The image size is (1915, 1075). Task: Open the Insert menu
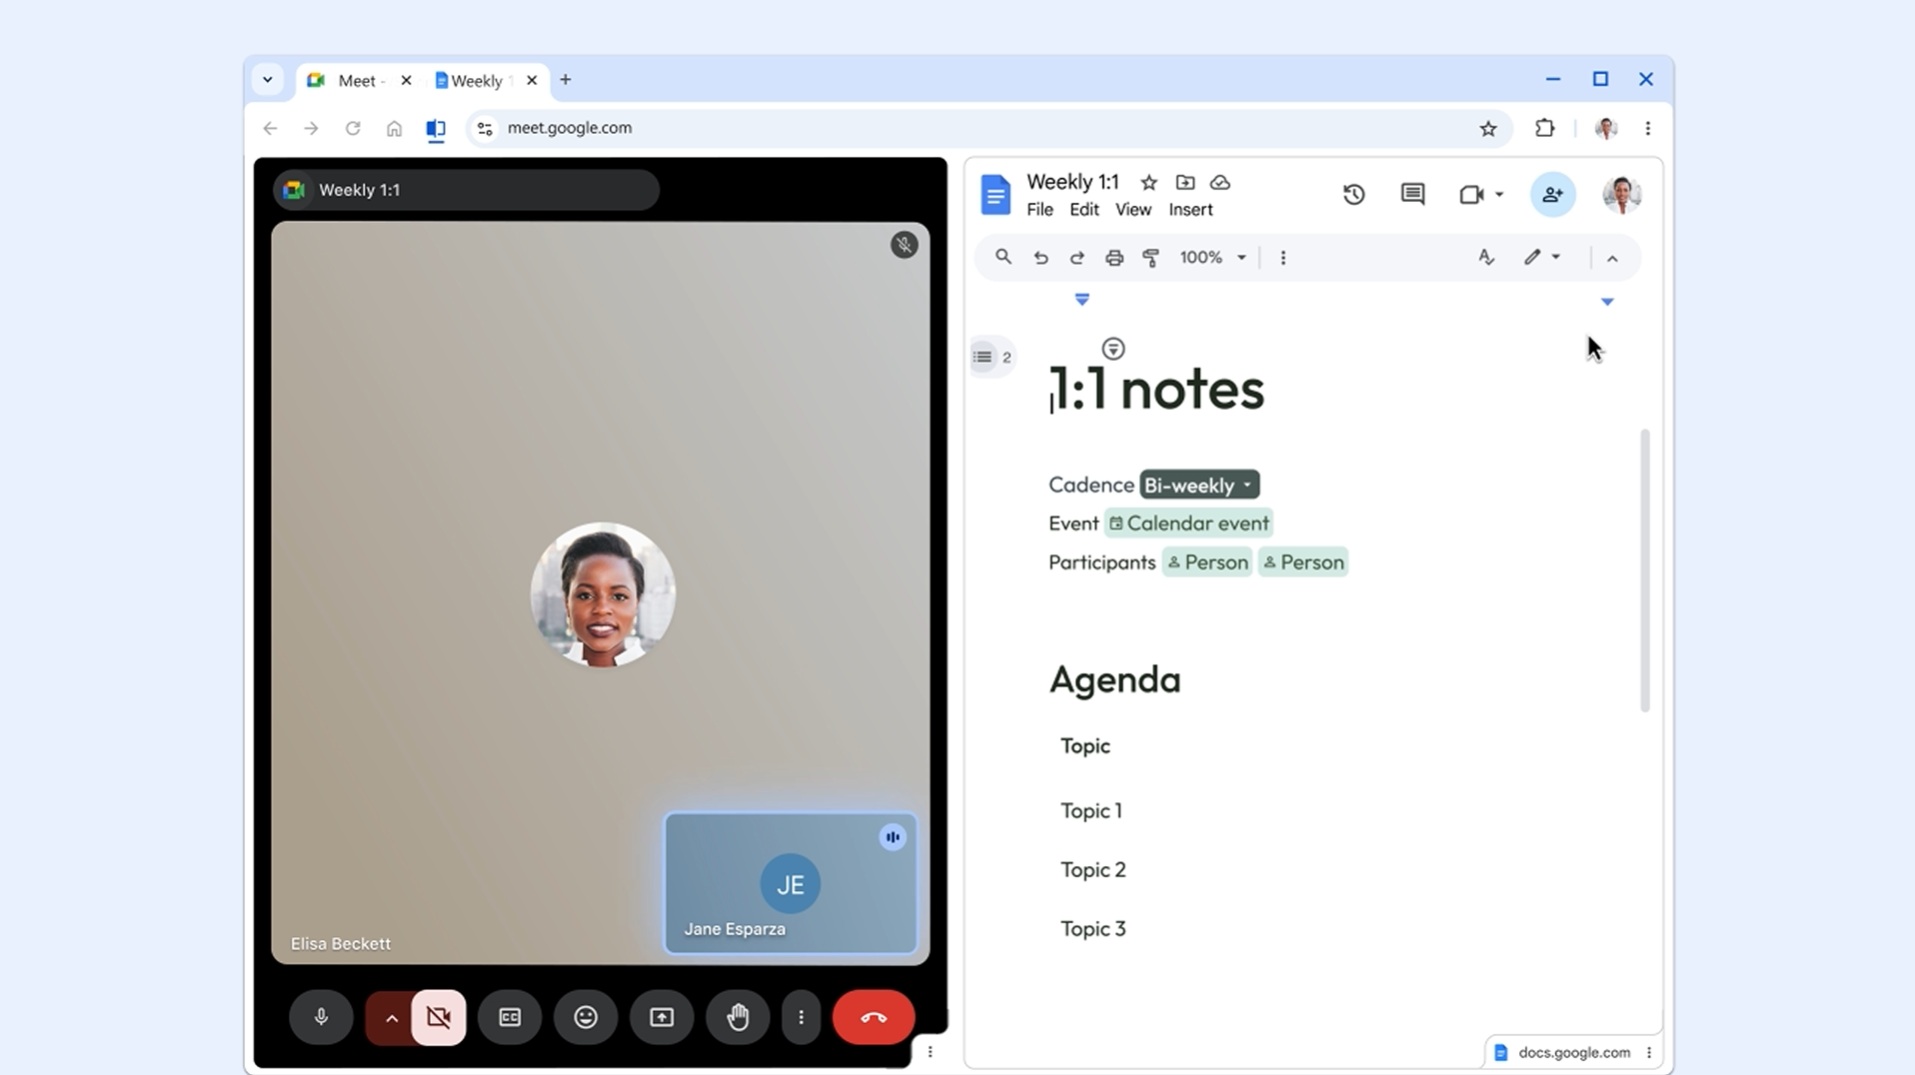point(1190,210)
